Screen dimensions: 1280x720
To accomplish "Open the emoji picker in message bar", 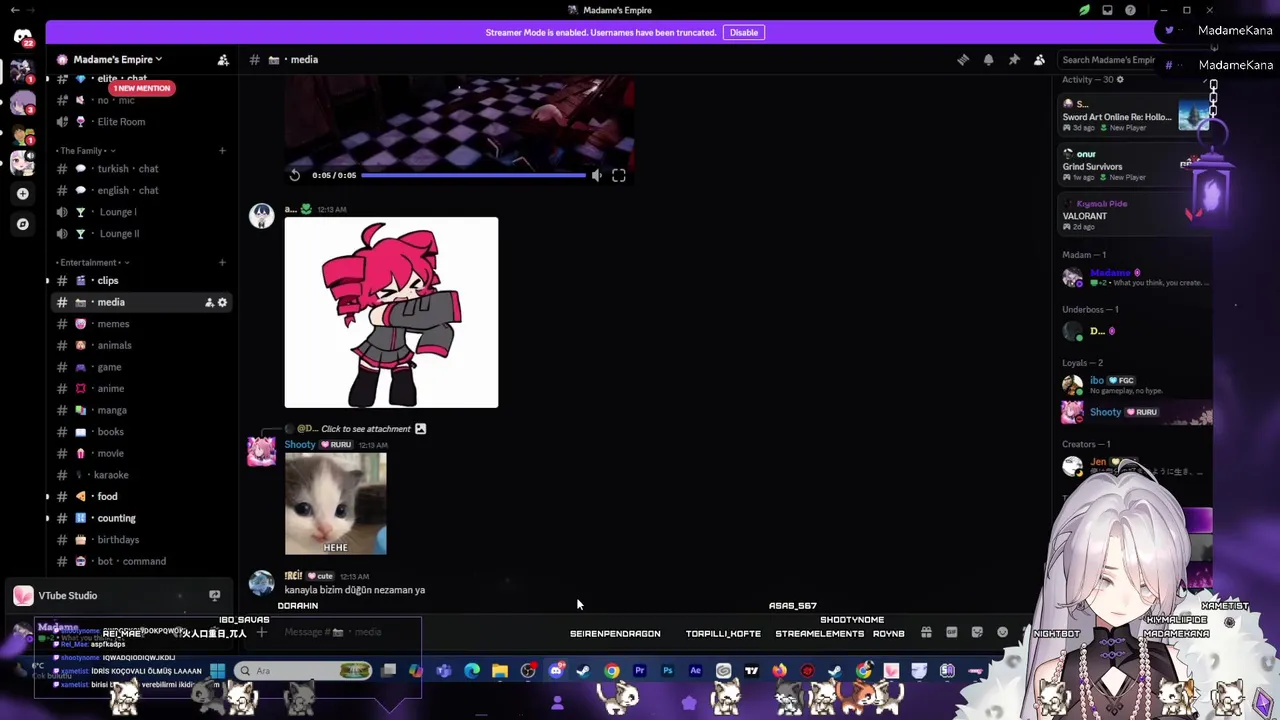I will coord(1003,632).
